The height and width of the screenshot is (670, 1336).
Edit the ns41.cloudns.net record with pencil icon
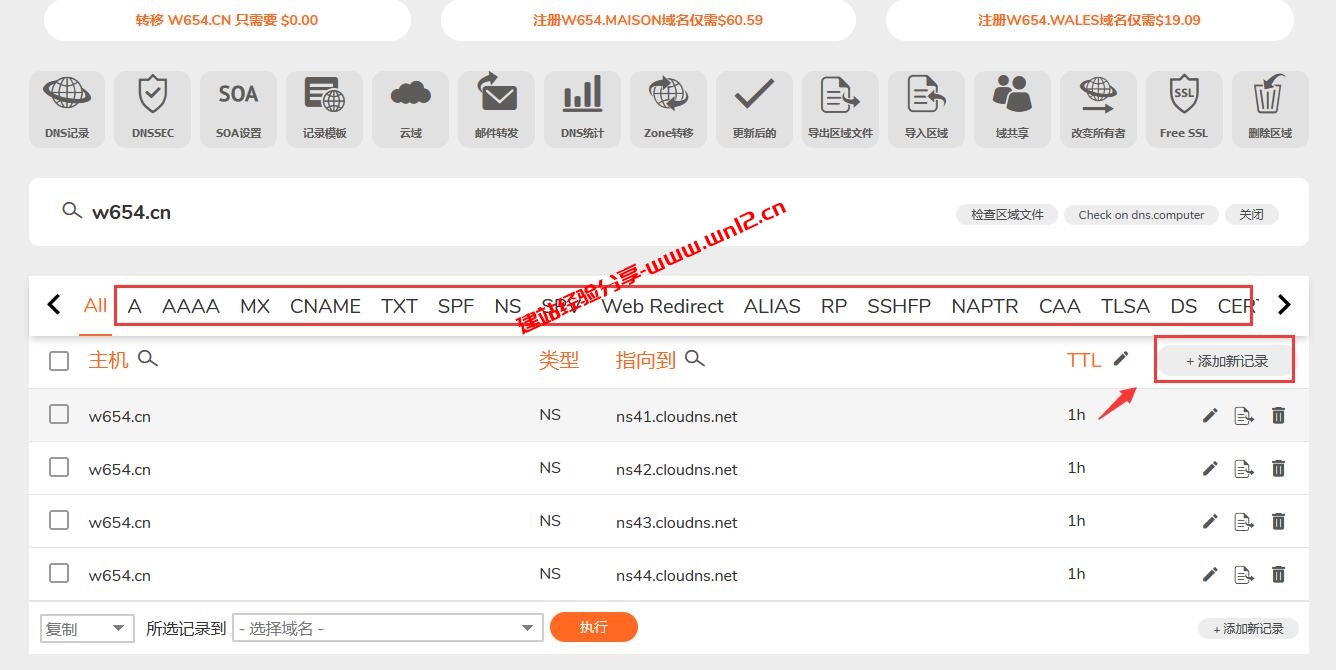1209,414
